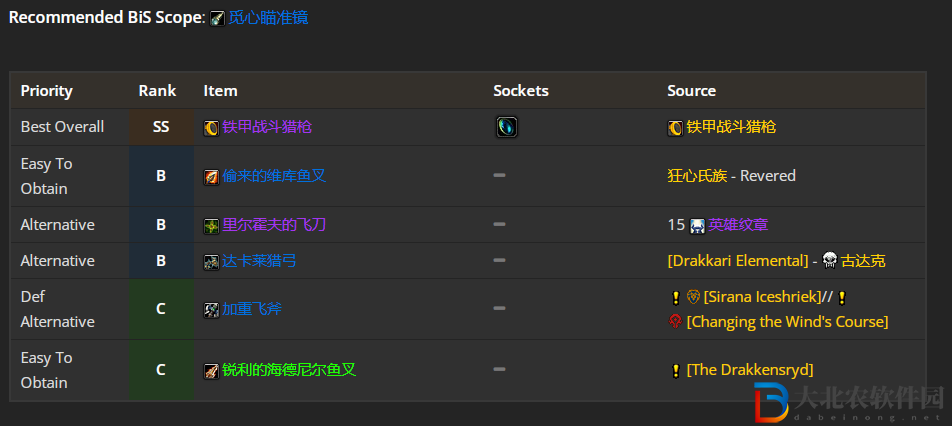This screenshot has height=426, width=952.
Task: Open the 锐利的海德尼尔鱼叉 item link
Action: (x=289, y=370)
